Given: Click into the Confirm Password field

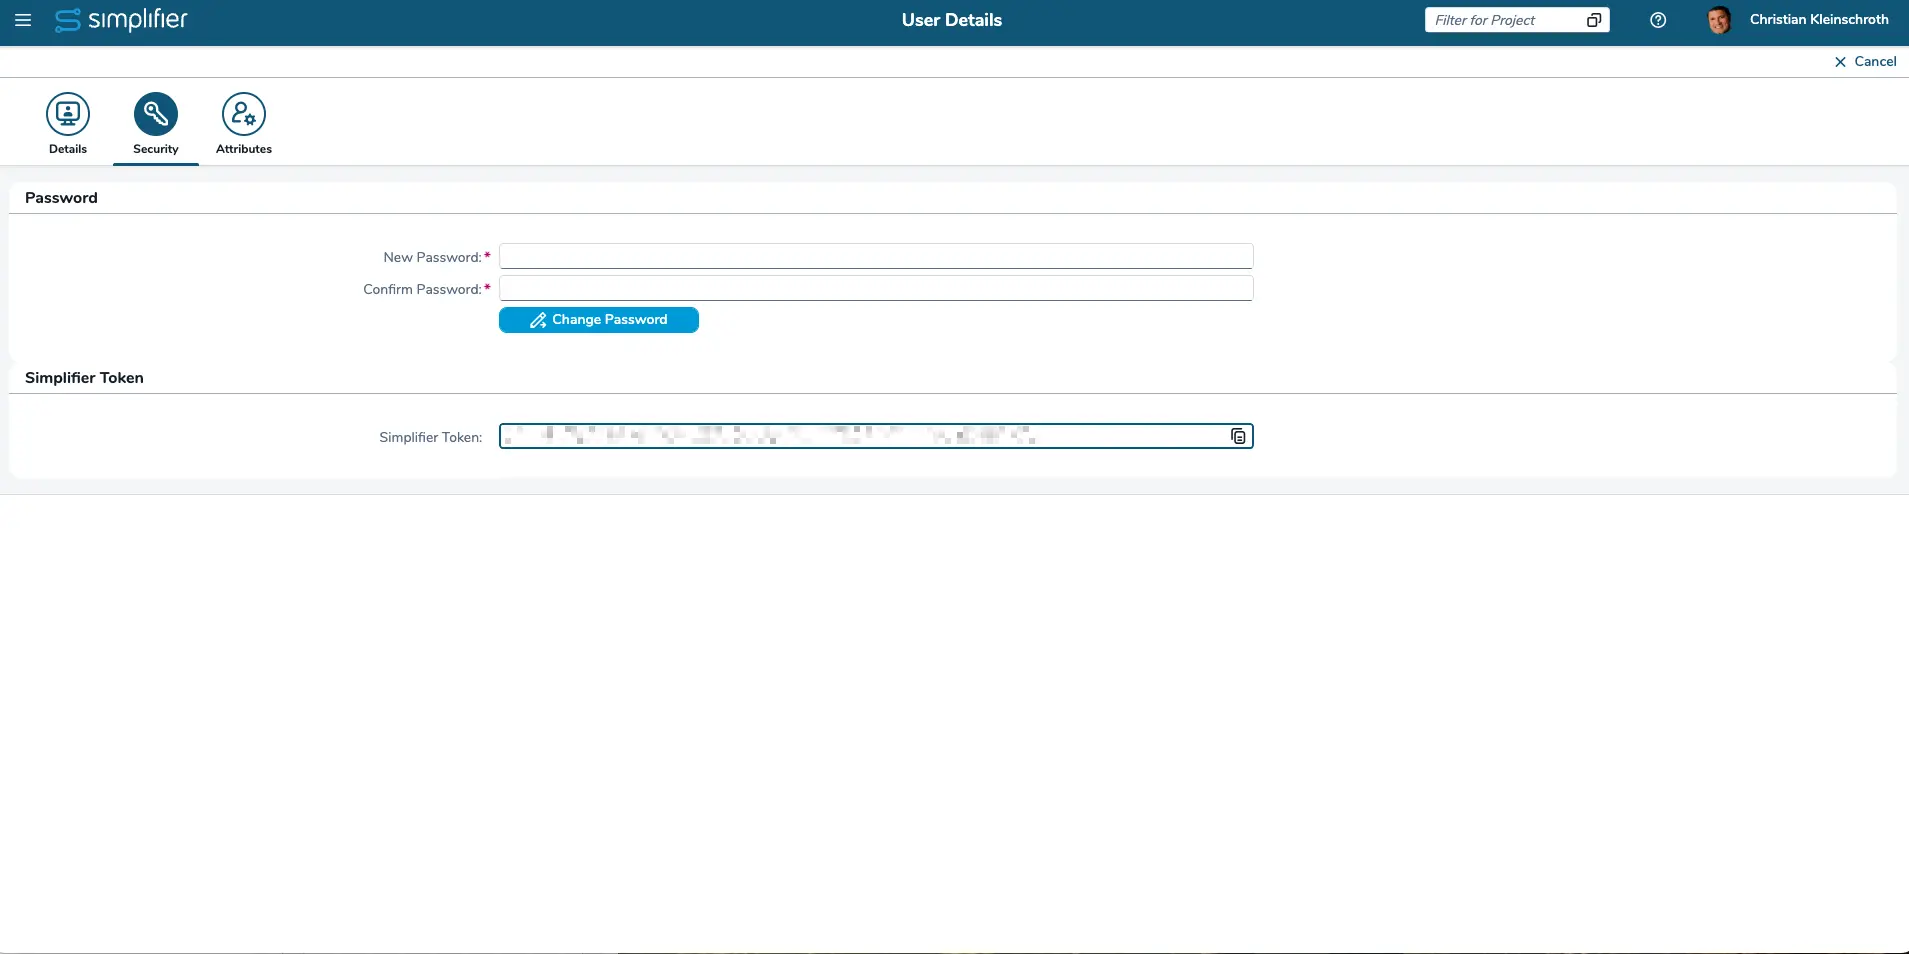Looking at the screenshot, I should (875, 289).
